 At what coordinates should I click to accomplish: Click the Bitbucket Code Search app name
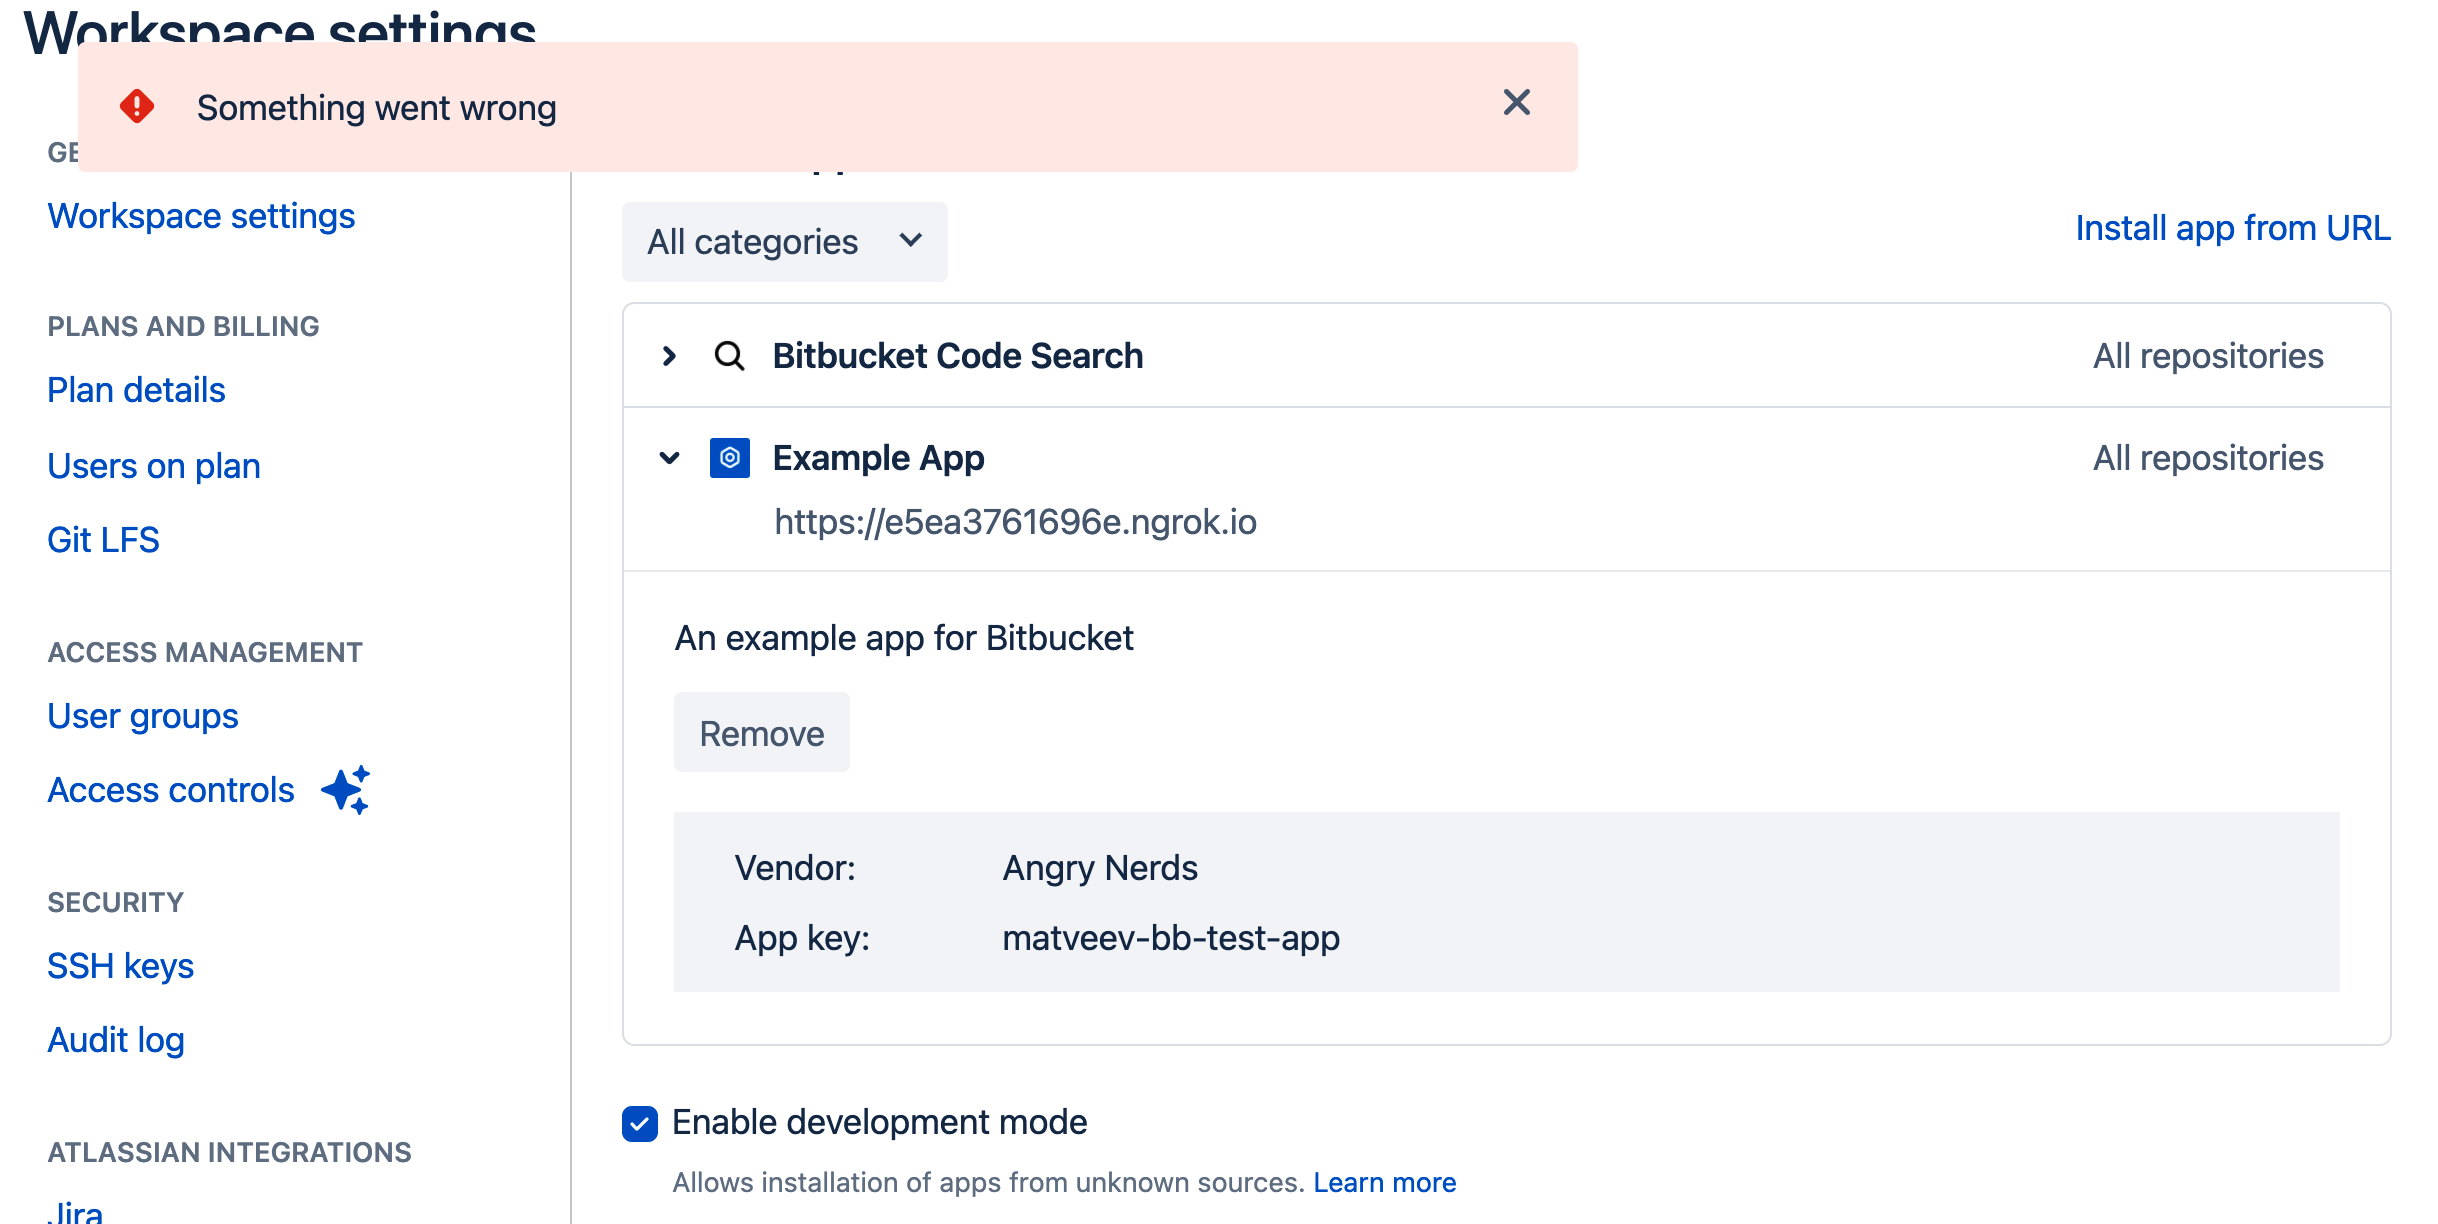[957, 356]
